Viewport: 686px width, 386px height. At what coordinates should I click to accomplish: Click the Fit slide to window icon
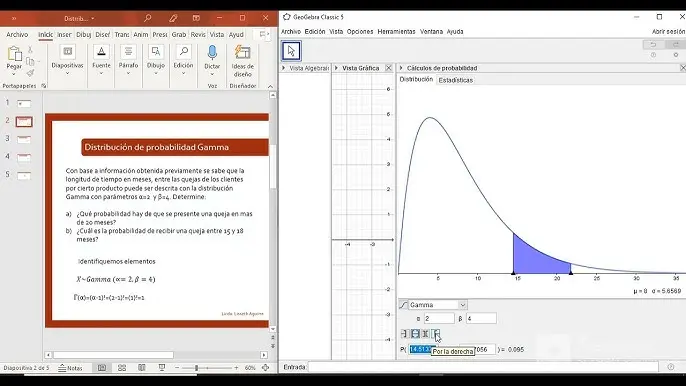pyautogui.click(x=266, y=368)
